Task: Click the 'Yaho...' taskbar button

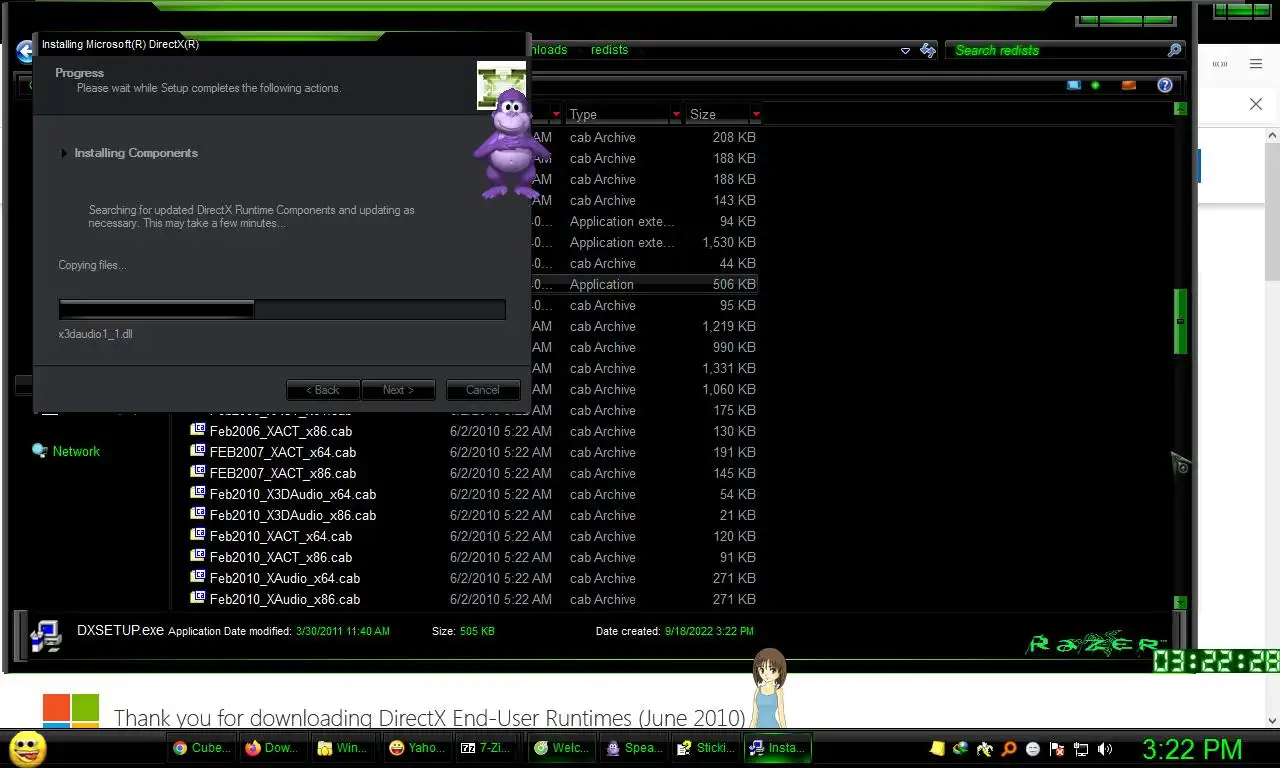Action: tap(416, 747)
